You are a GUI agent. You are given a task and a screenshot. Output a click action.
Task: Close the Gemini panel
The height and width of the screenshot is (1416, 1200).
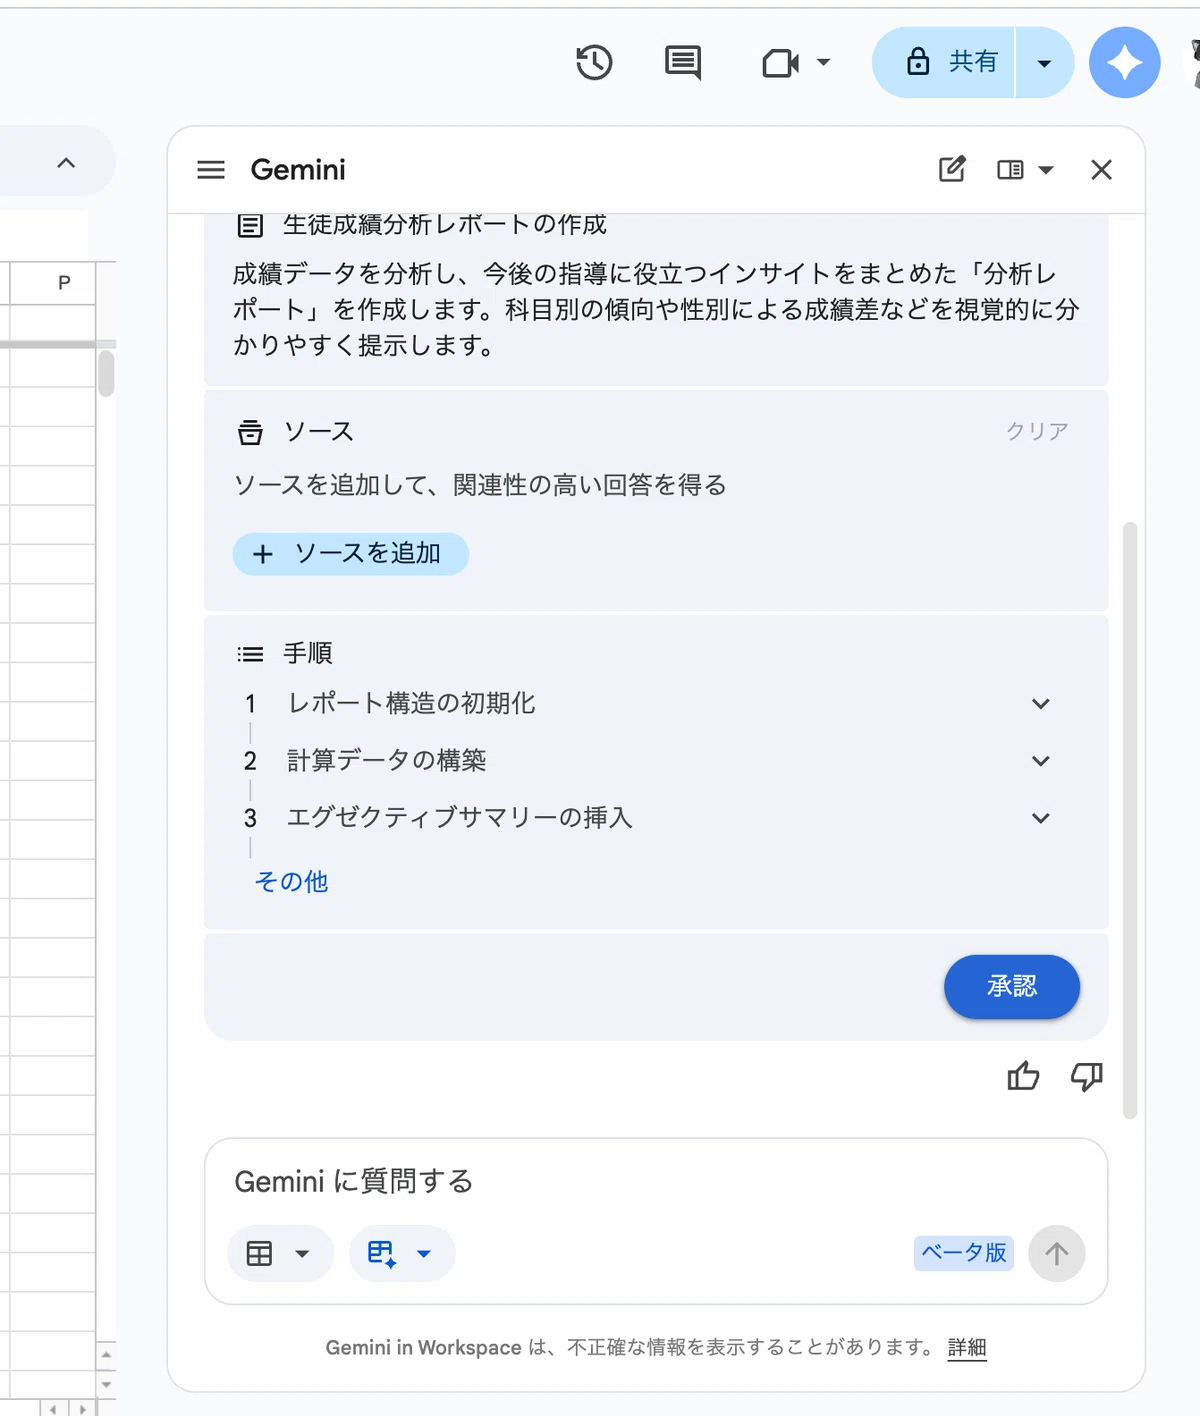pos(1101,170)
